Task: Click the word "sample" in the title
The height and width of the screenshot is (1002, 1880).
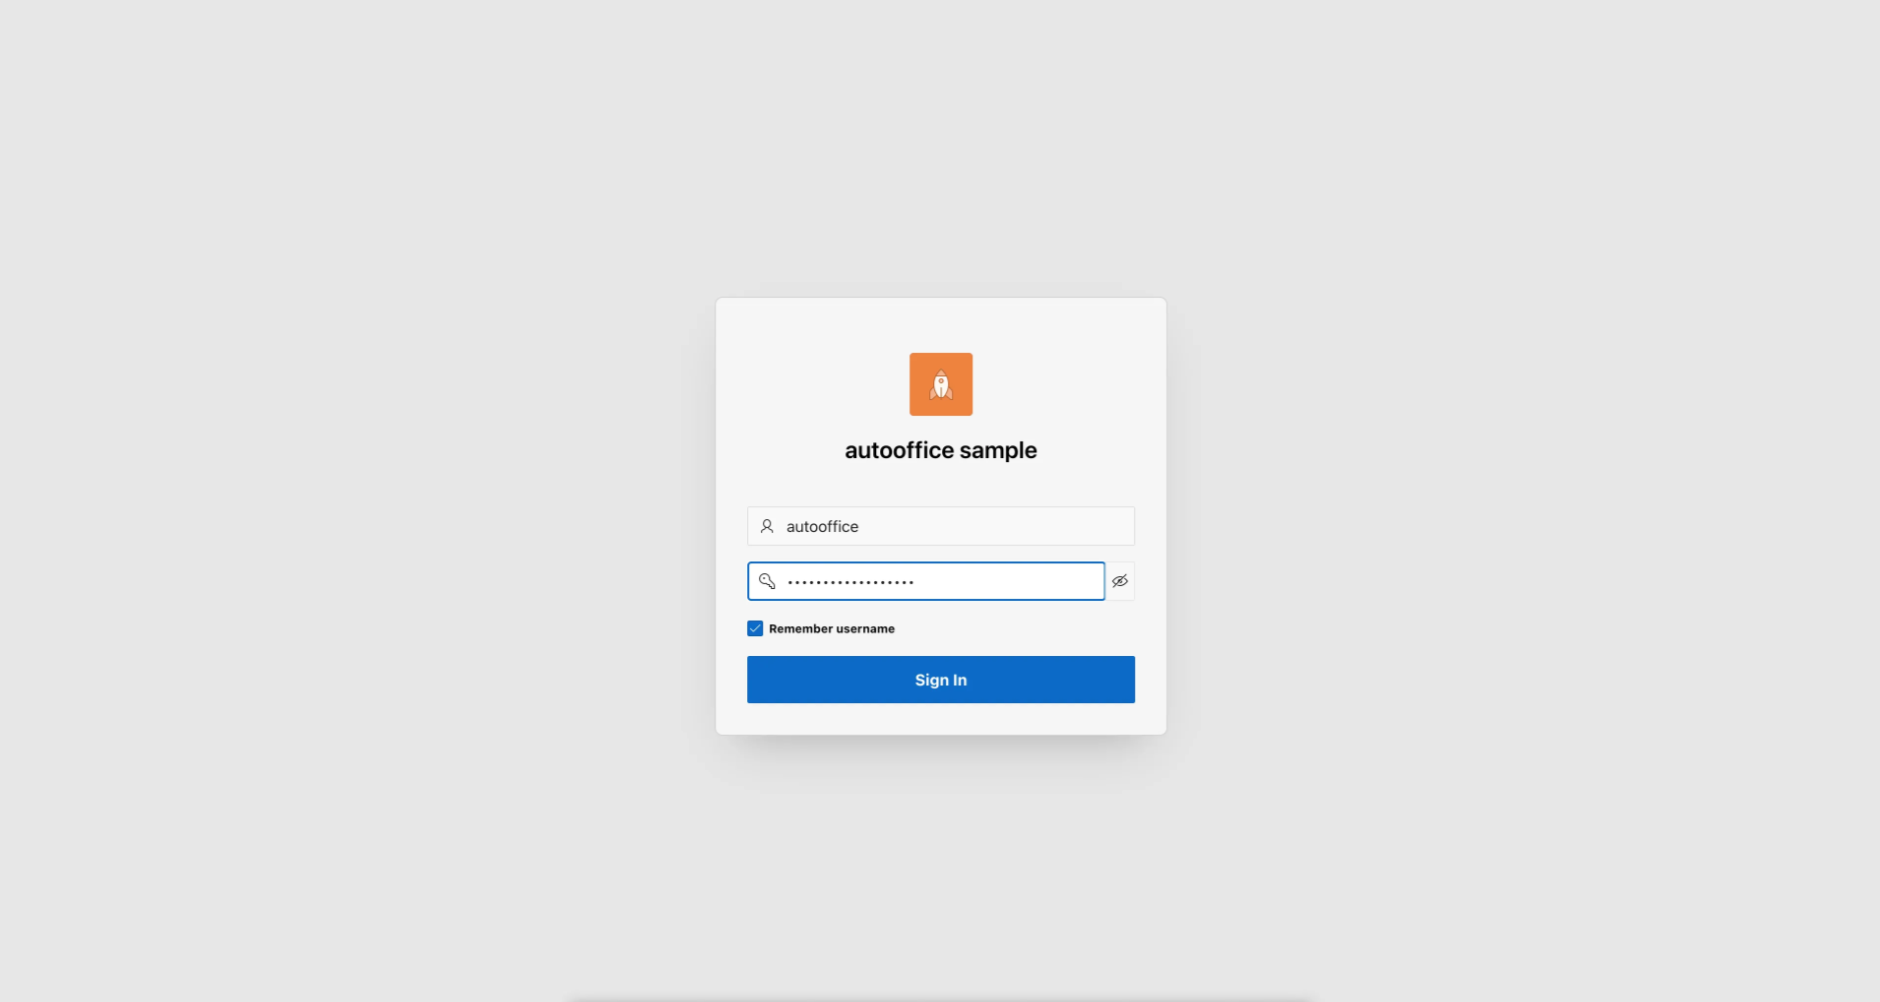Action: pyautogui.click(x=998, y=451)
